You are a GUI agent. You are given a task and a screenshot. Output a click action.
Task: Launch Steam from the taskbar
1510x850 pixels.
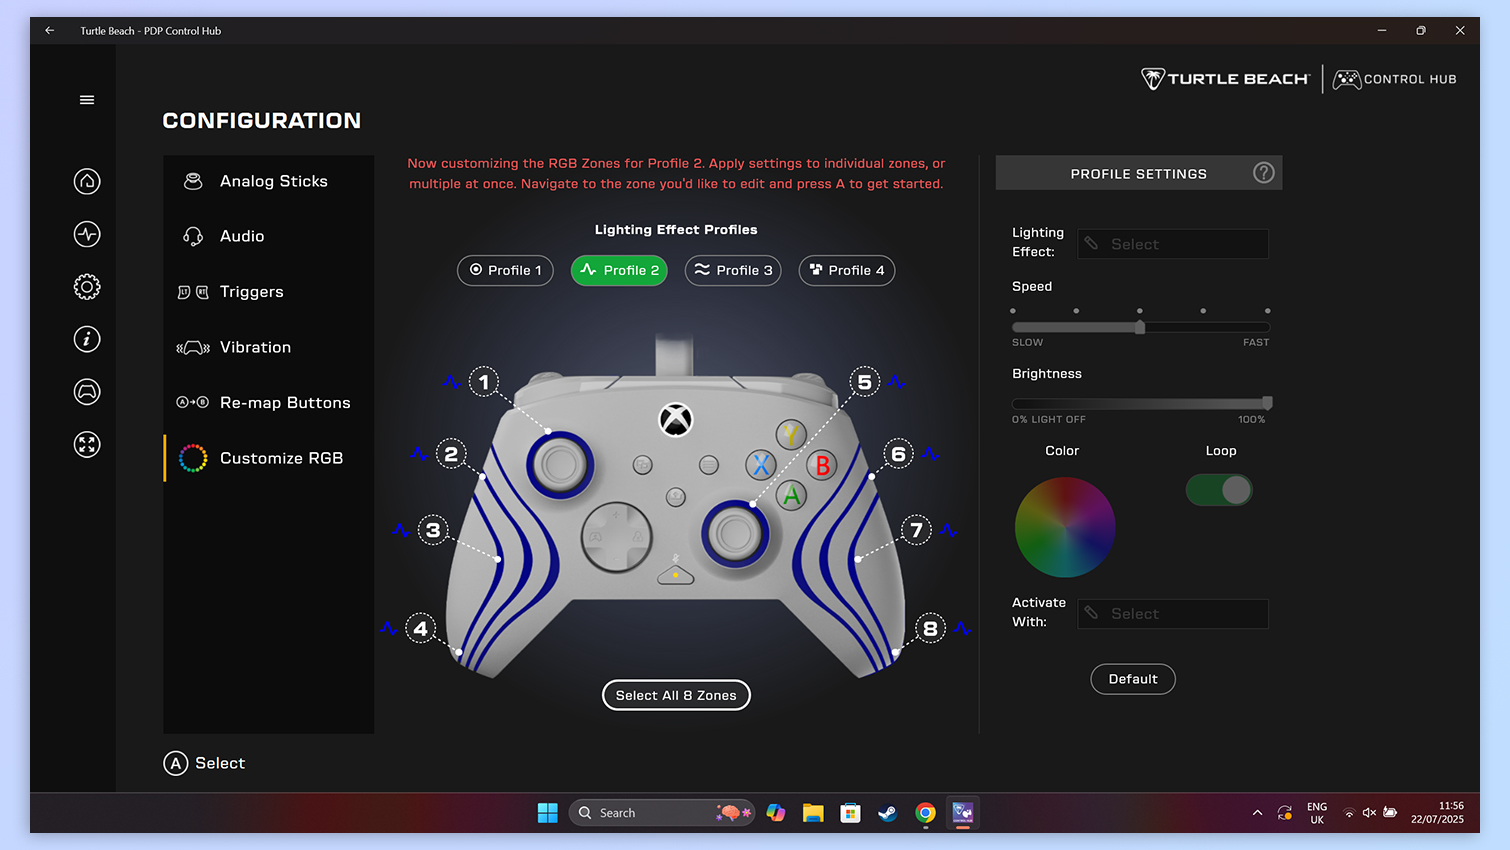coord(887,813)
